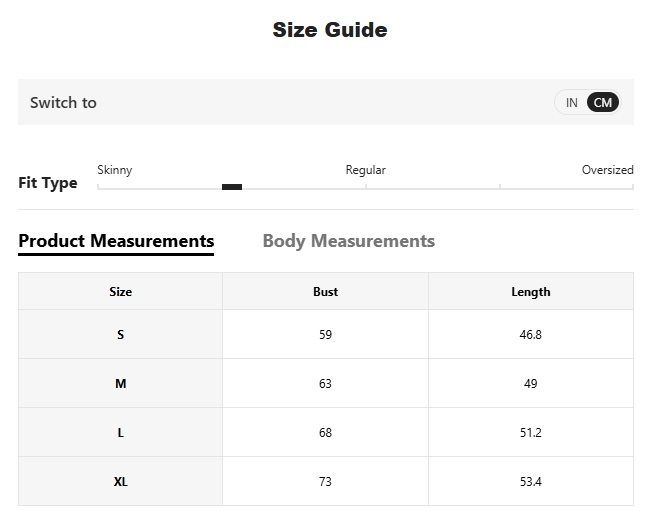Image resolution: width=659 pixels, height=515 pixels.
Task: Click the Length column header
Action: [x=530, y=292]
